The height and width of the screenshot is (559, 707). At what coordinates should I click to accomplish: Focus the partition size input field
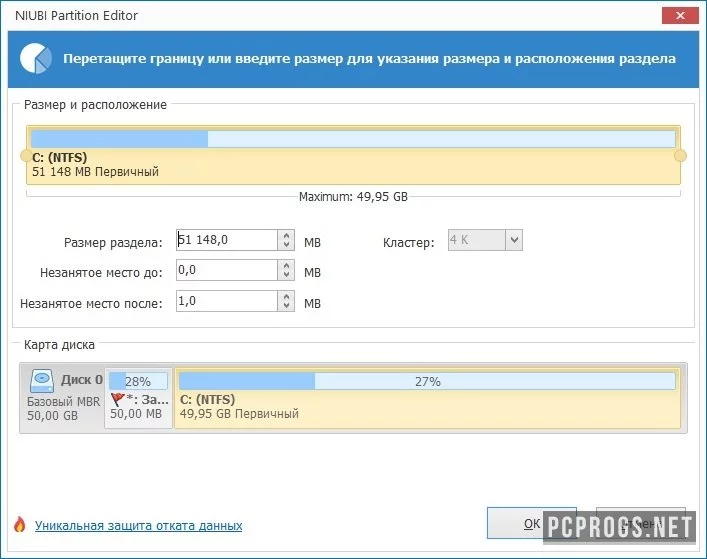click(x=227, y=240)
